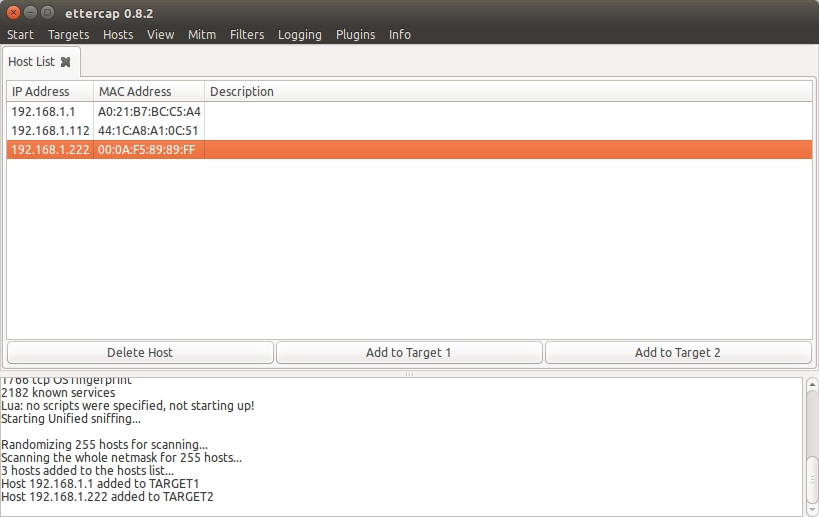
Task: Open the Hosts menu
Action: (118, 34)
